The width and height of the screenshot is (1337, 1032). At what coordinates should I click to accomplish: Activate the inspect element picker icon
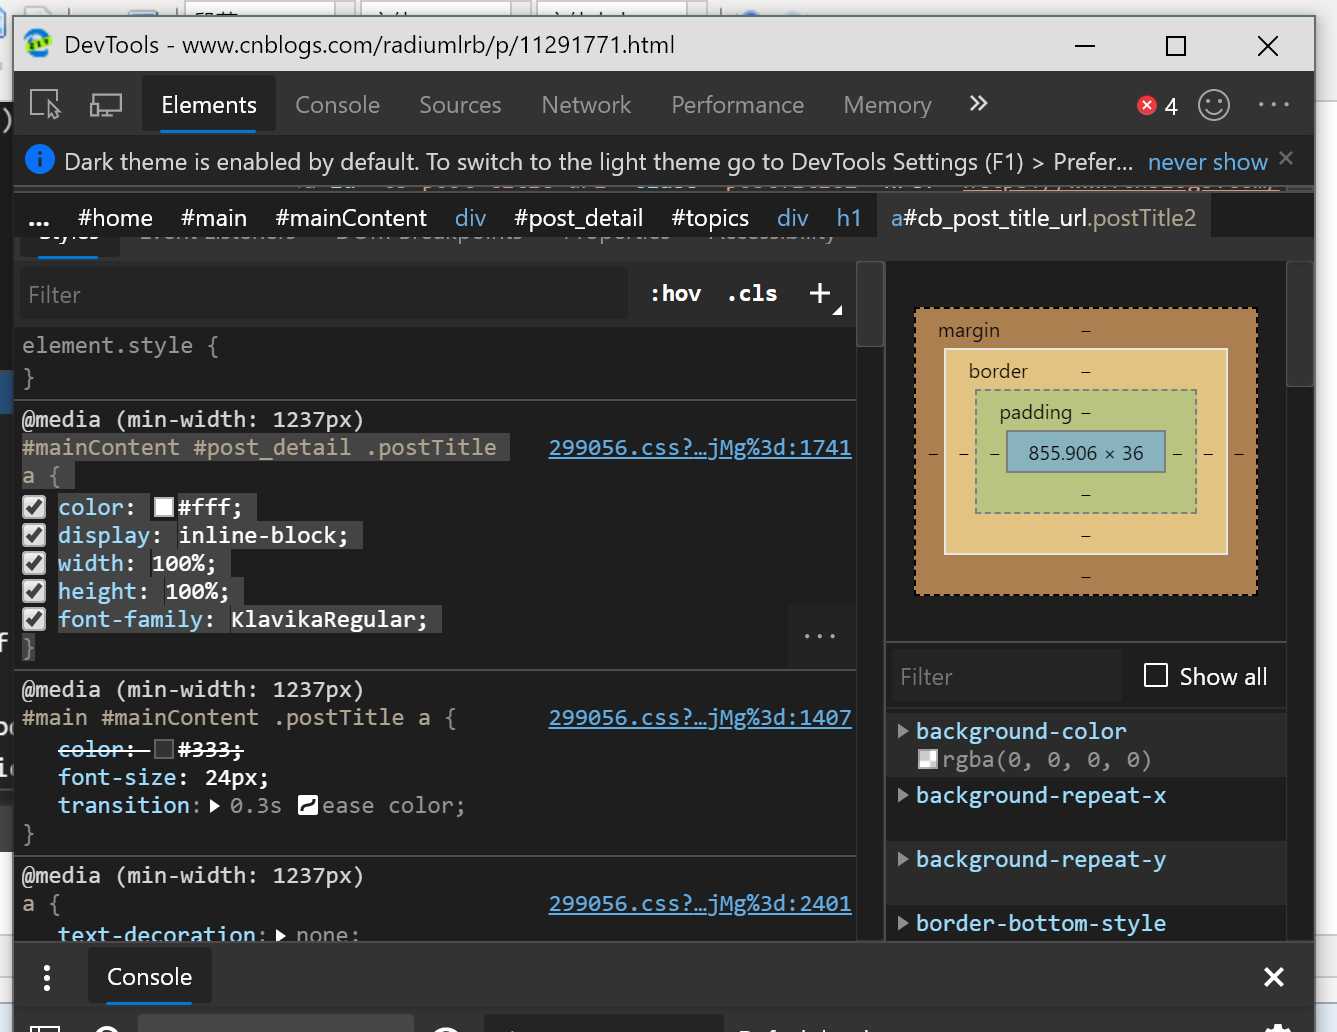point(45,104)
